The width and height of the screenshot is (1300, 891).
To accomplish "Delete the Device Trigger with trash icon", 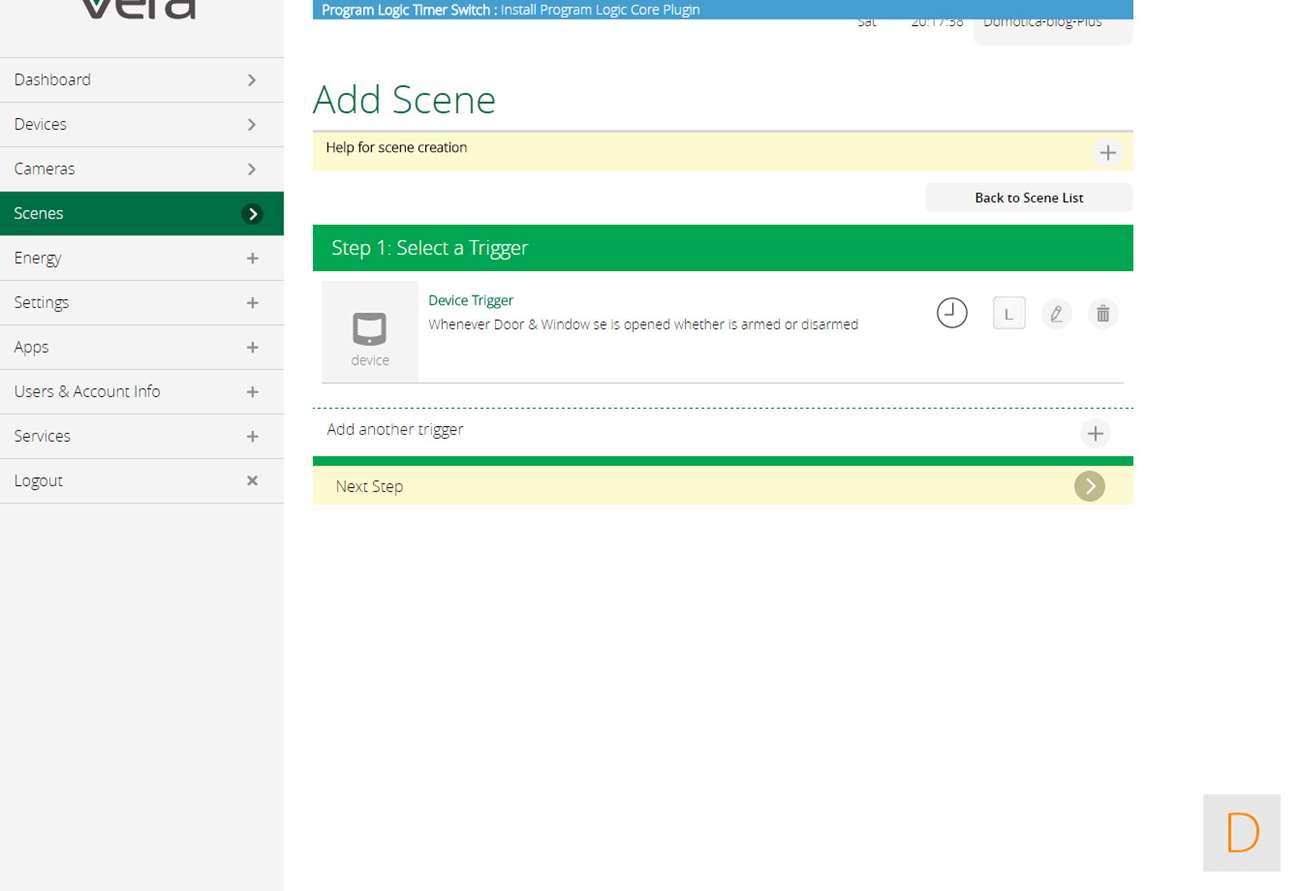I will pos(1102,313).
